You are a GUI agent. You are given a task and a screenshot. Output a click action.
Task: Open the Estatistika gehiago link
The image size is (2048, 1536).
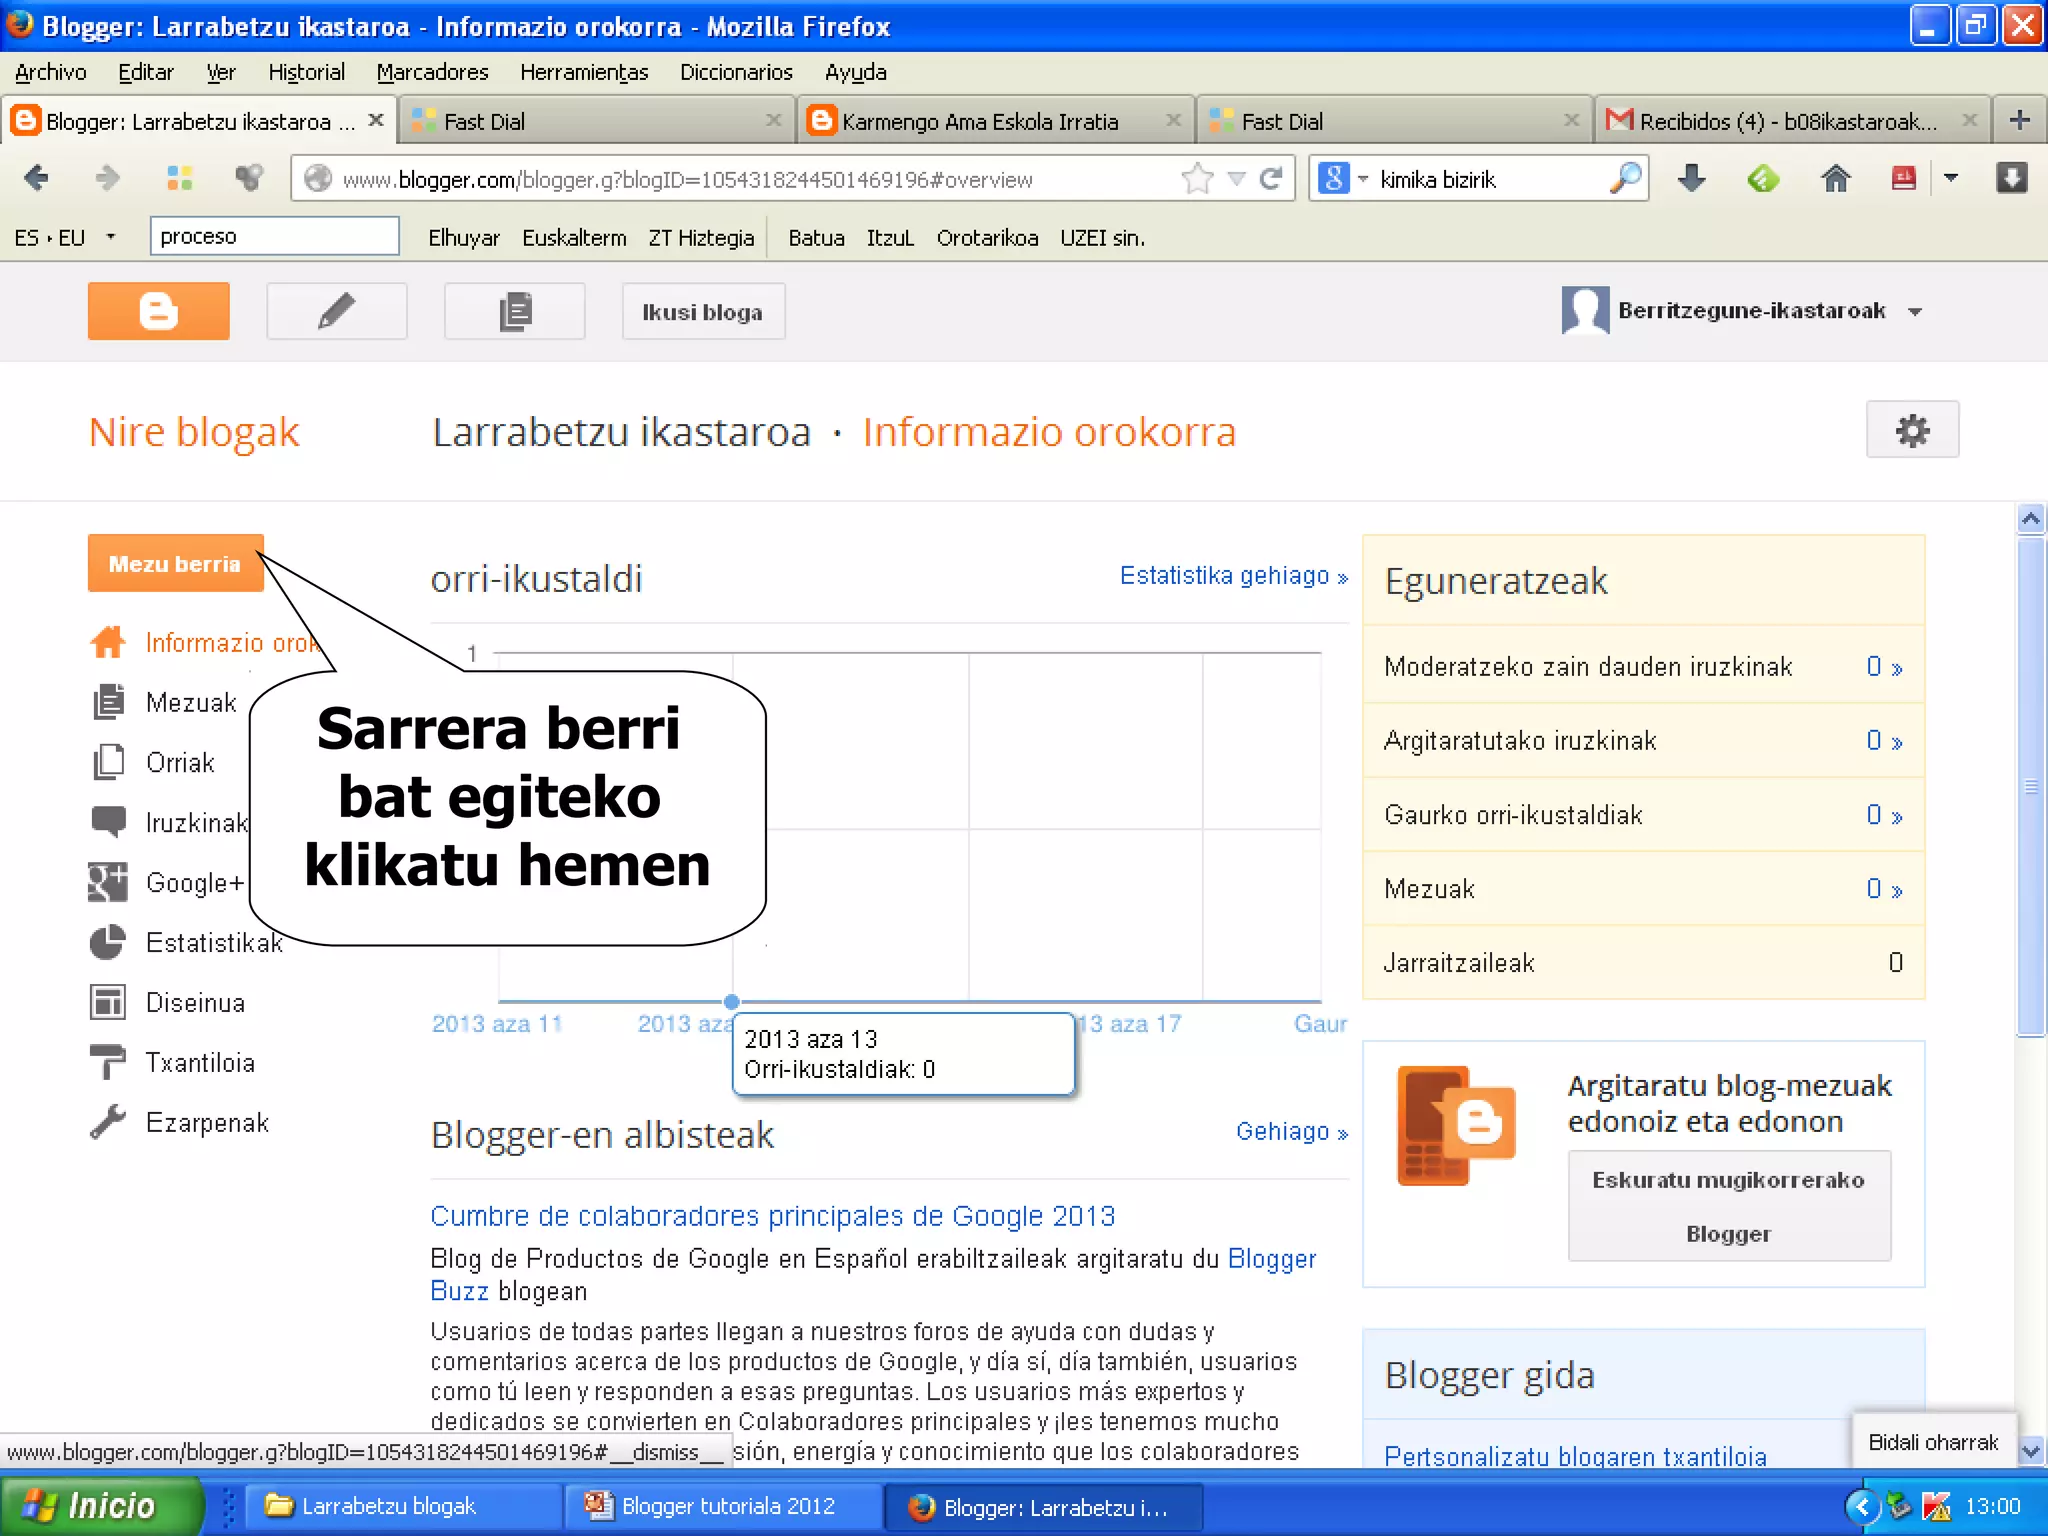point(1233,576)
